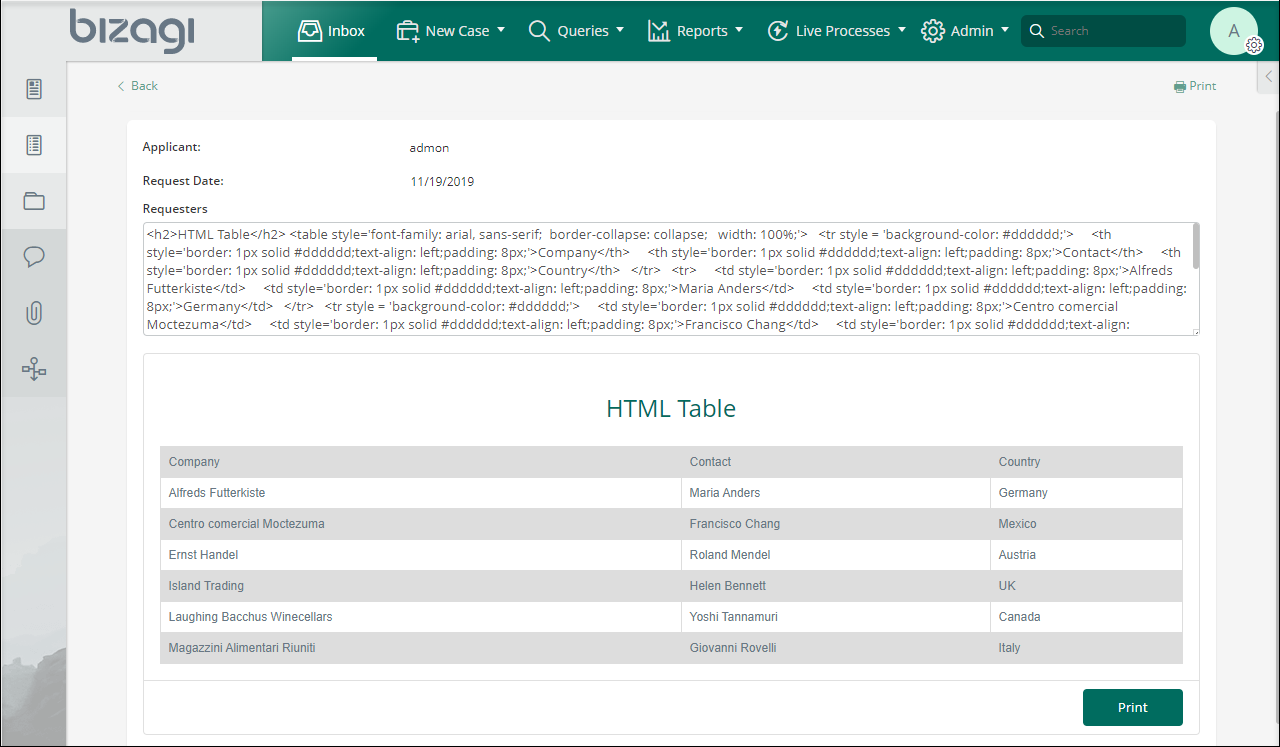The image size is (1280, 747).
Task: Select the Maria Anders cell
Action: (x=836, y=493)
